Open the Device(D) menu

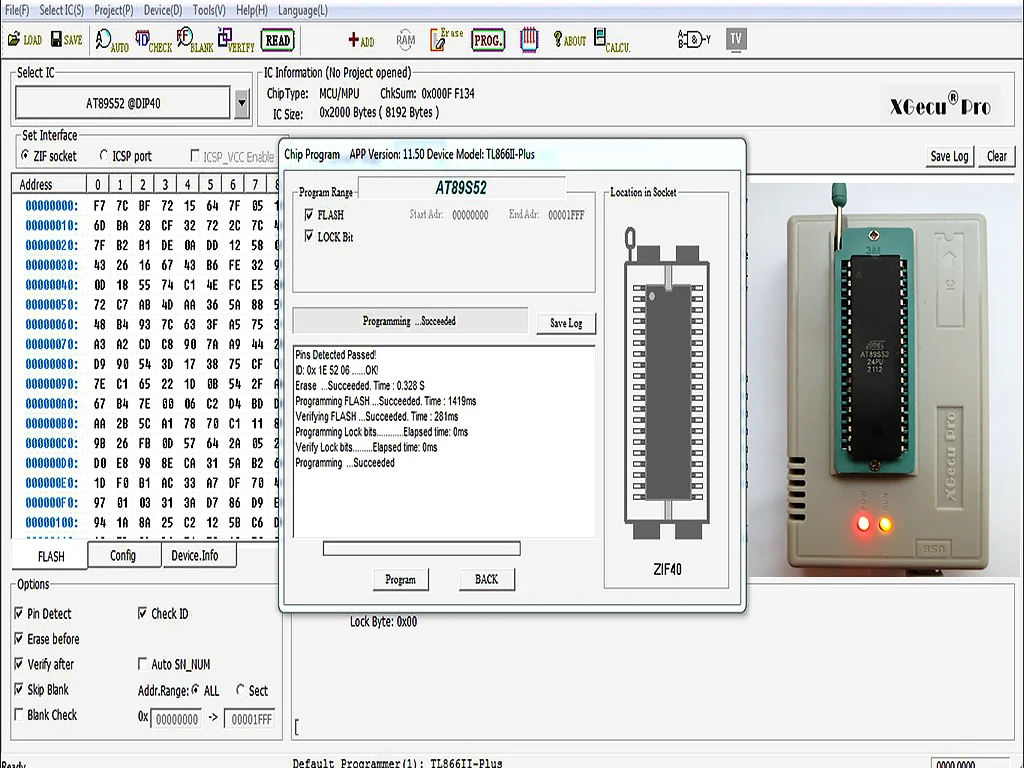click(163, 10)
